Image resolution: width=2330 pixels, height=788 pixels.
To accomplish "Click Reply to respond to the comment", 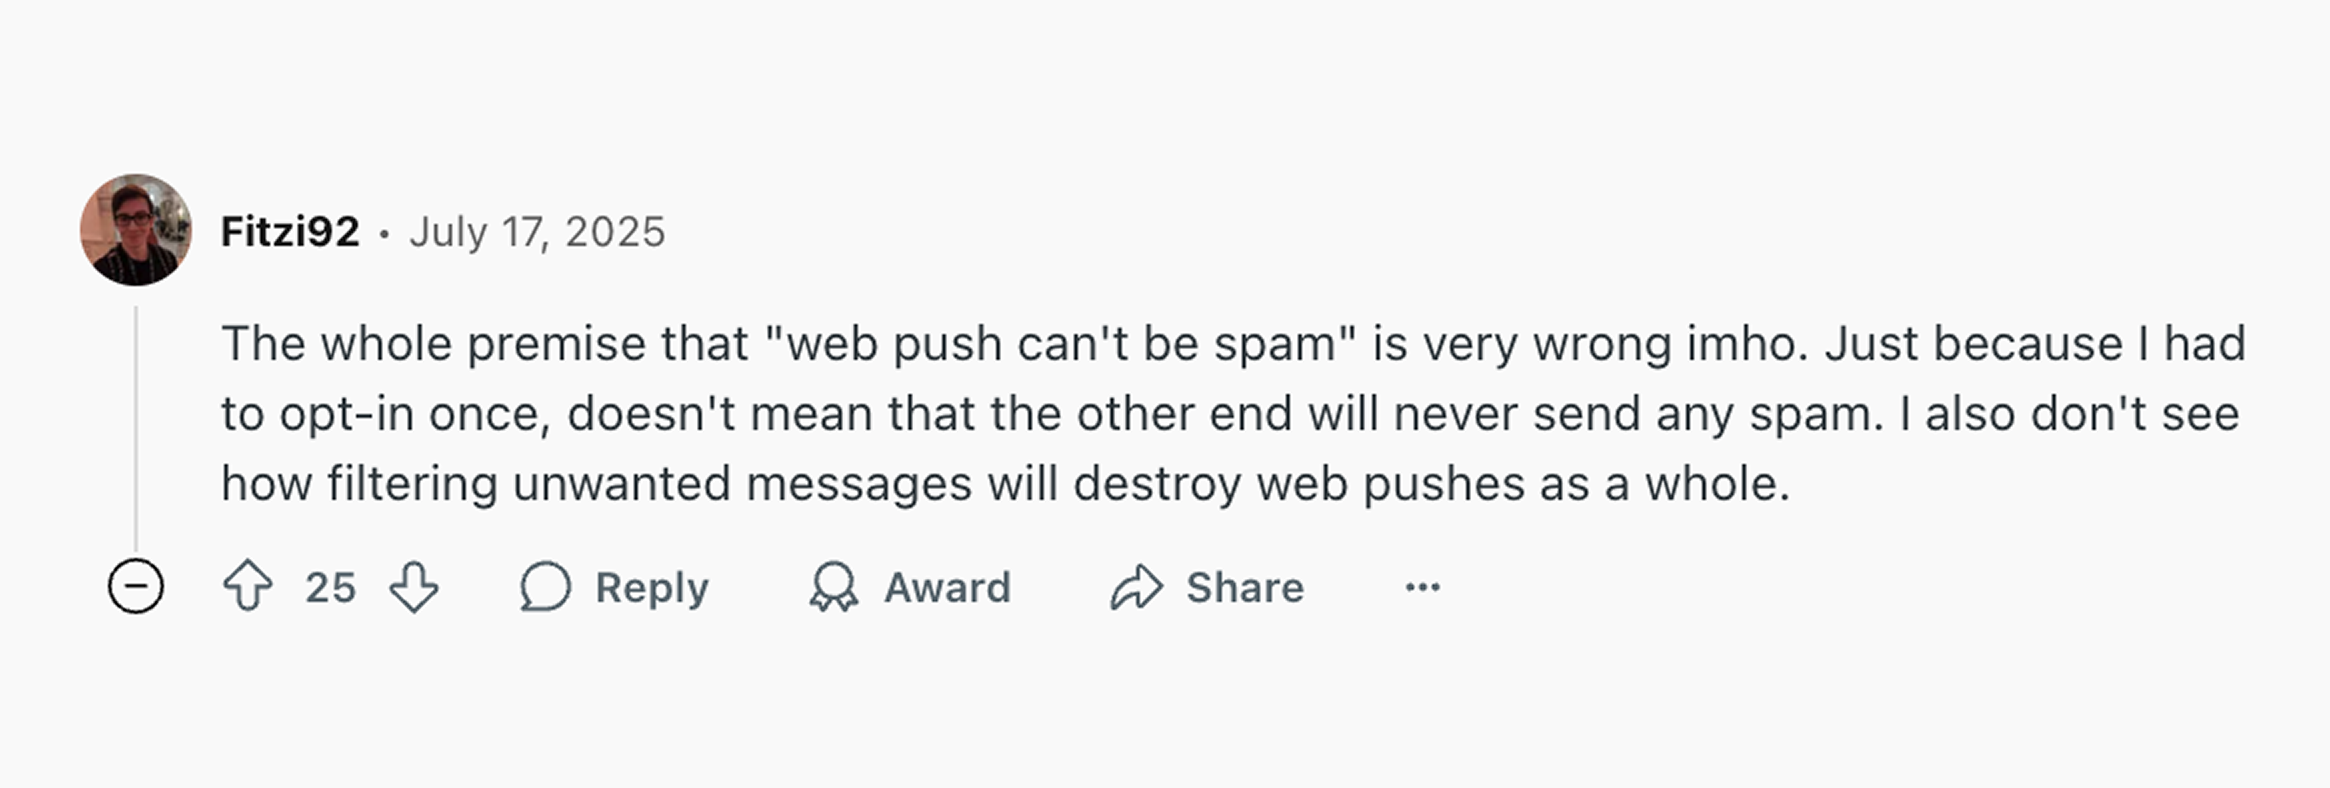I will tap(616, 587).
